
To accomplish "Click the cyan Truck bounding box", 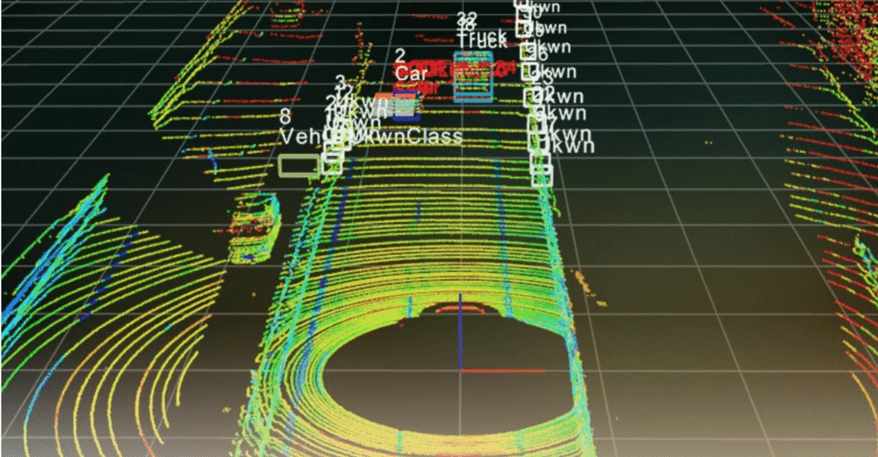I will coord(473,77).
